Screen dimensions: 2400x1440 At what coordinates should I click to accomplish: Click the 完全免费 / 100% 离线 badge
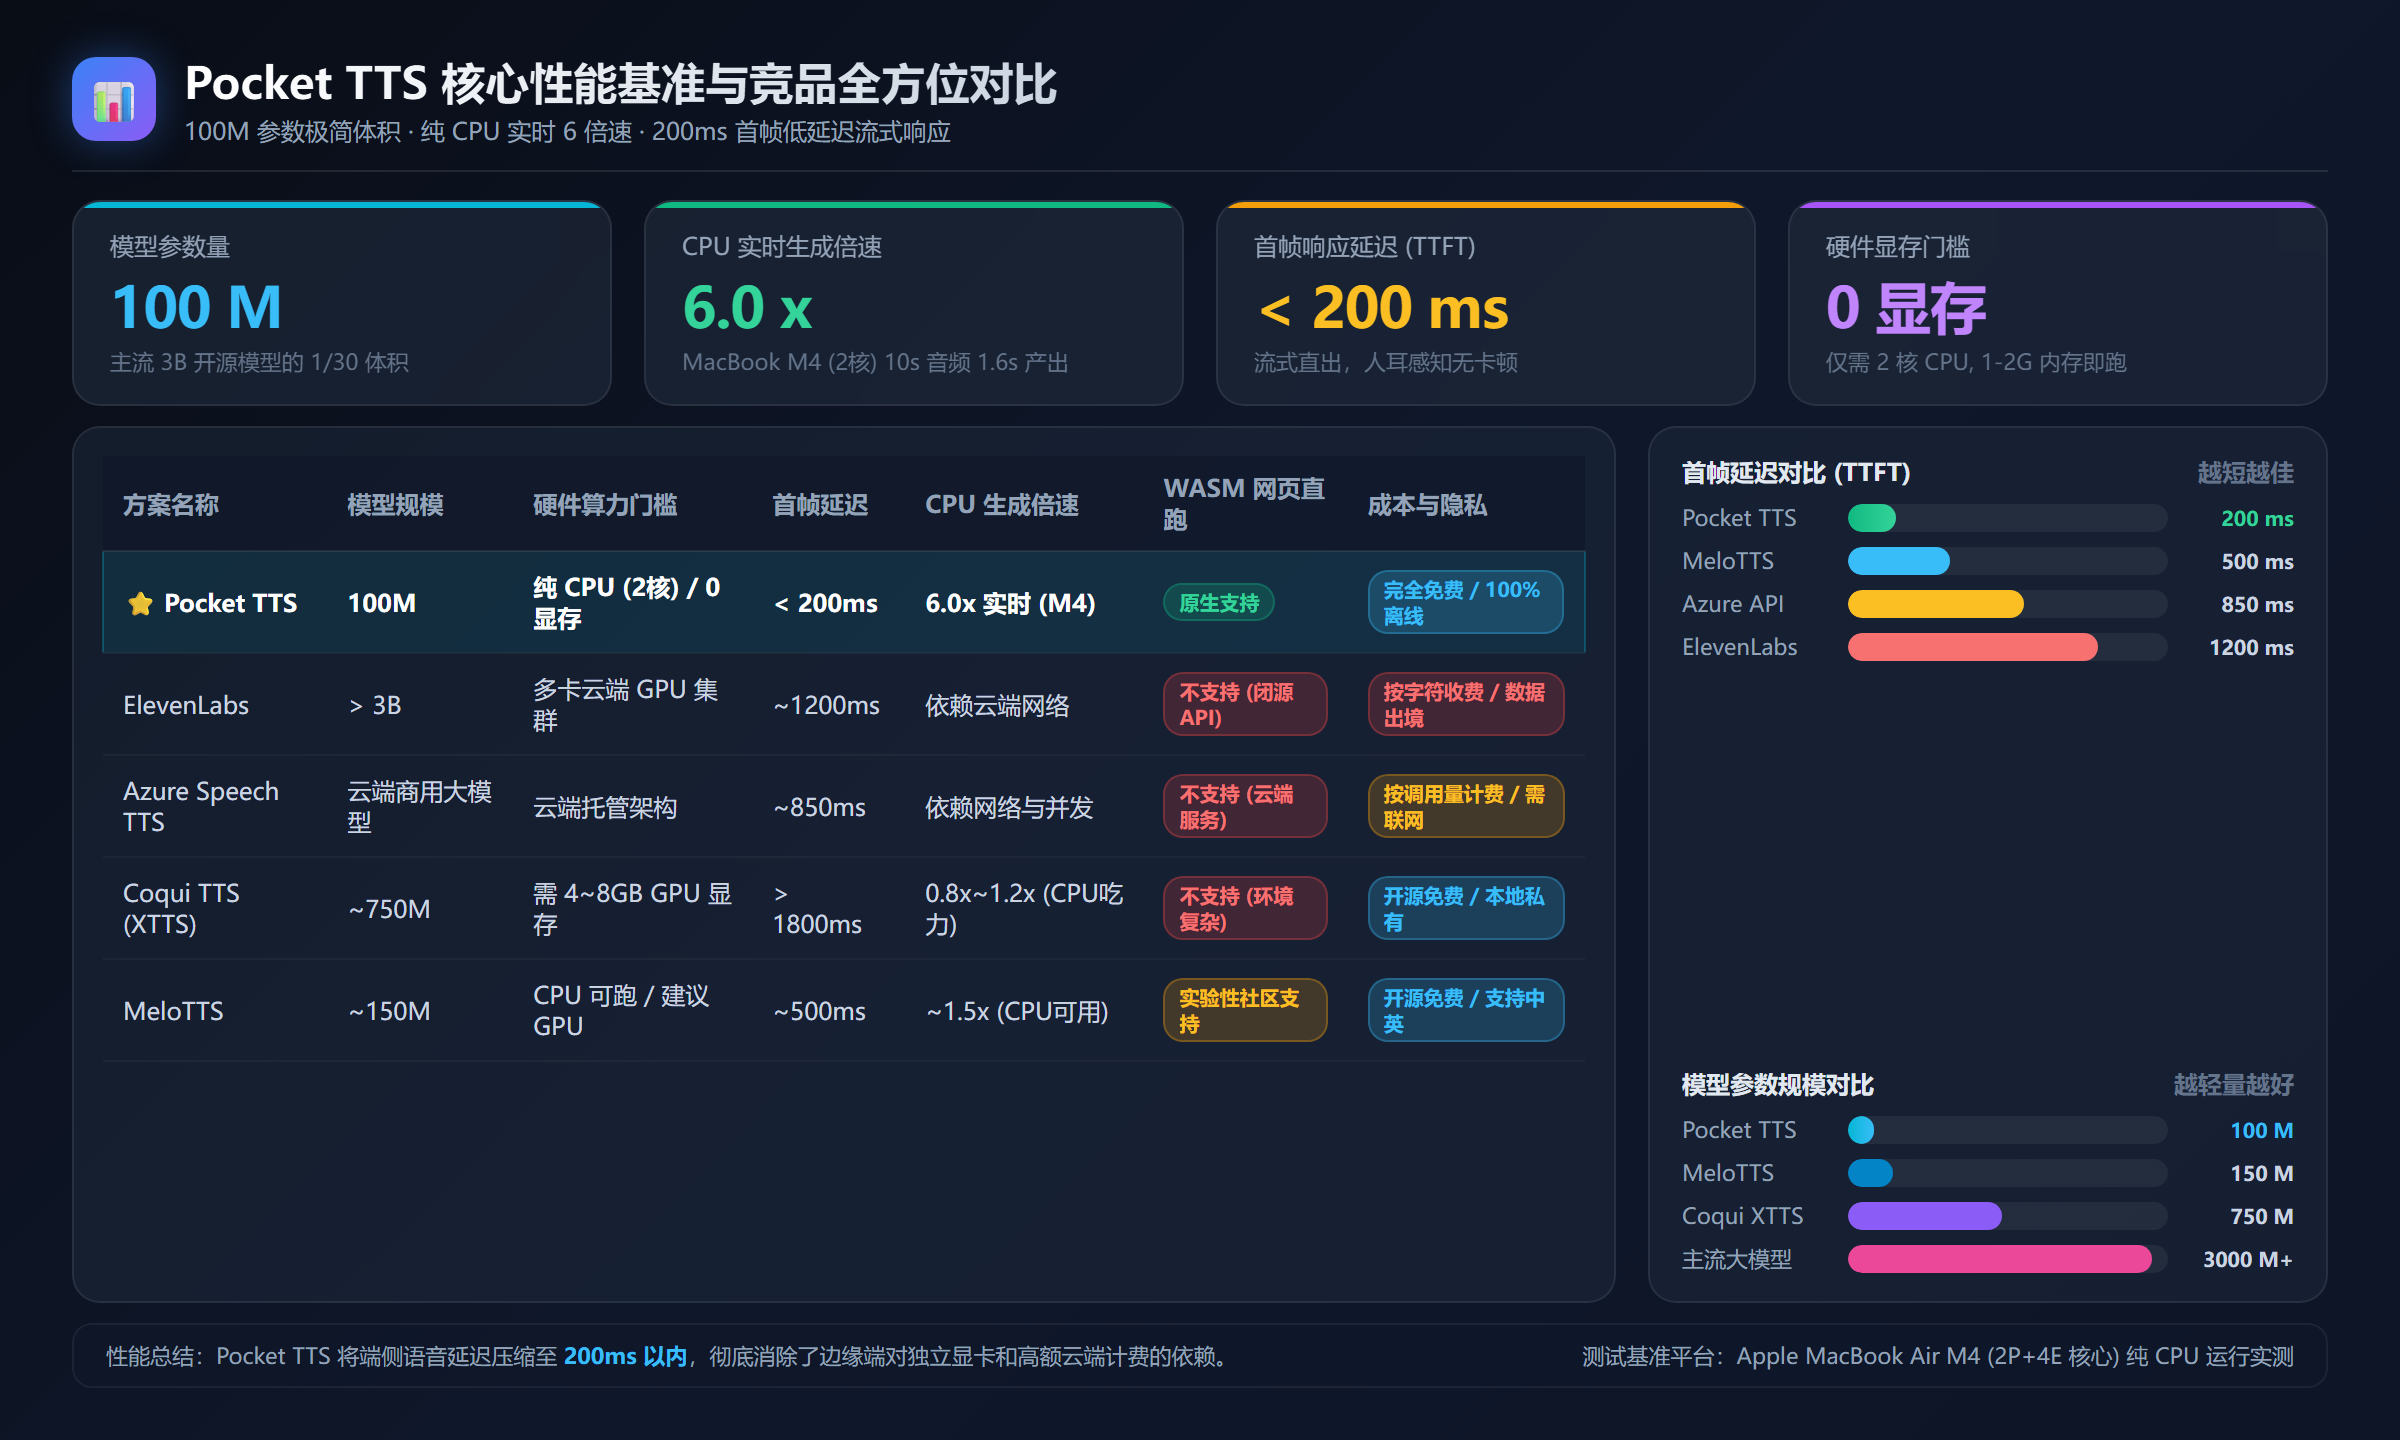(x=1465, y=603)
